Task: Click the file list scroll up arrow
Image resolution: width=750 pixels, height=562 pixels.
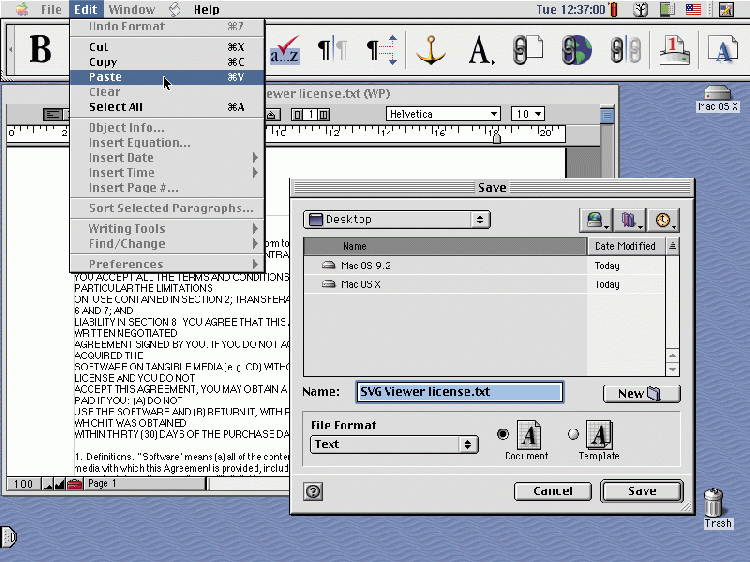Action: tap(673, 356)
